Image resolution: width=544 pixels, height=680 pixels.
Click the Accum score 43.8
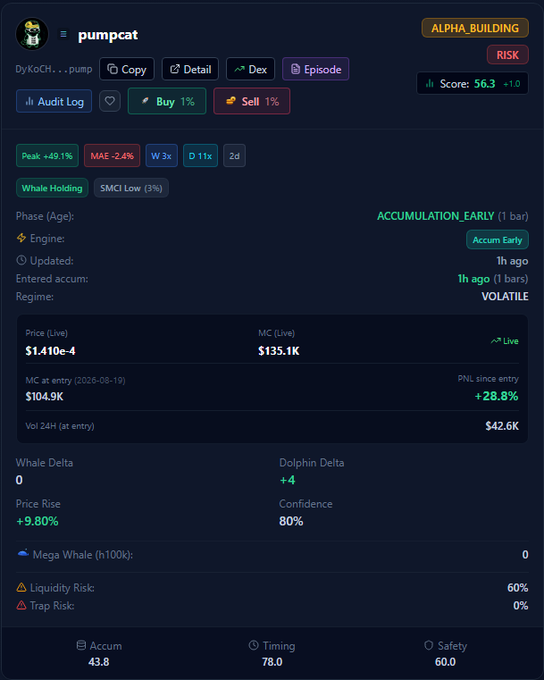point(99,662)
